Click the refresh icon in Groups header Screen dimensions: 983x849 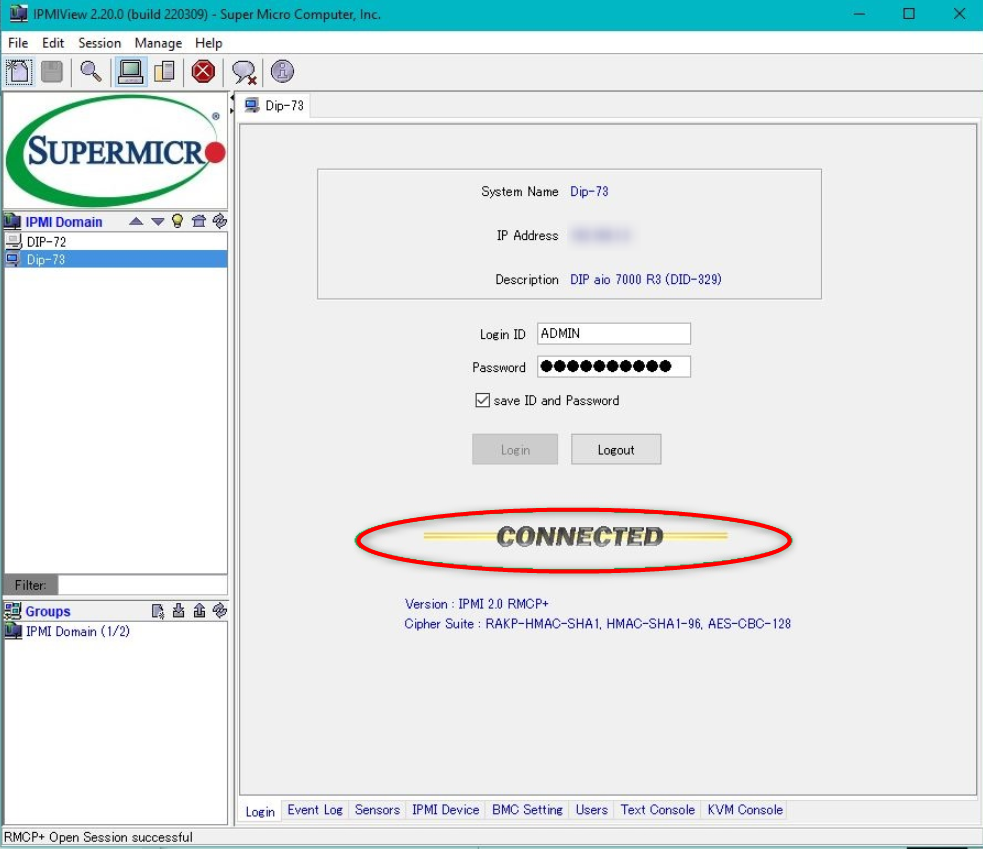[219, 610]
